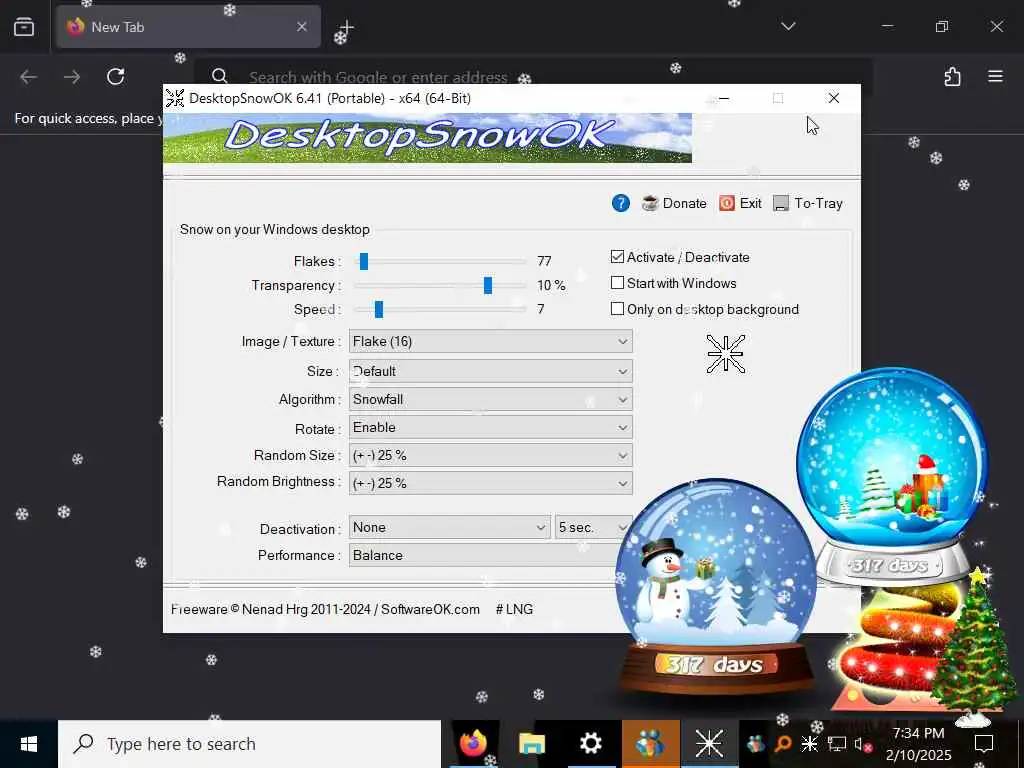This screenshot has width=1024, height=768.
Task: Enable Start with Windows checkbox
Action: pos(617,283)
